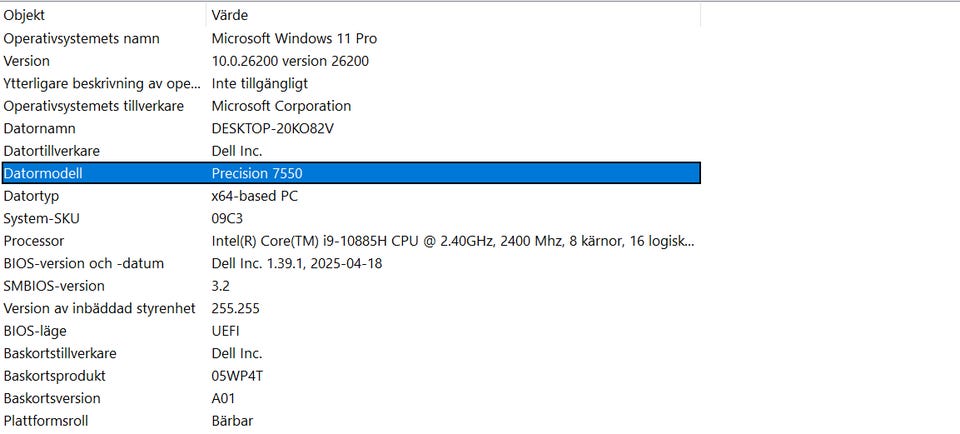Click the Objekt column header

tap(25, 15)
